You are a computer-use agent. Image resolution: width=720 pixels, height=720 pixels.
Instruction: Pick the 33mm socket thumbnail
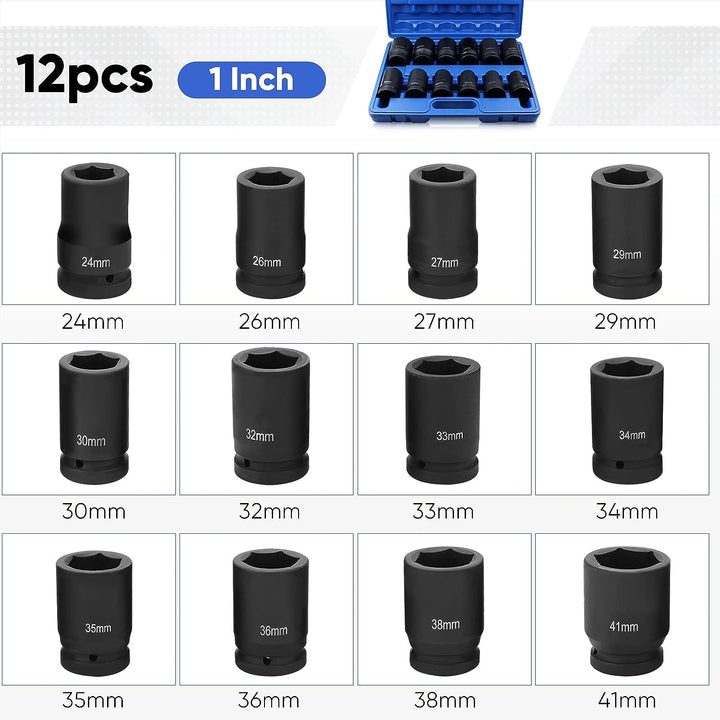(444, 419)
